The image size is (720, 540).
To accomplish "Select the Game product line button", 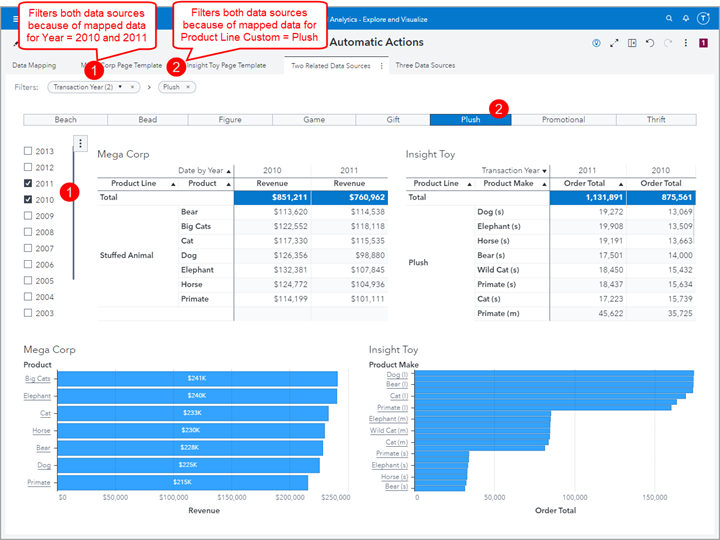I will 314,120.
